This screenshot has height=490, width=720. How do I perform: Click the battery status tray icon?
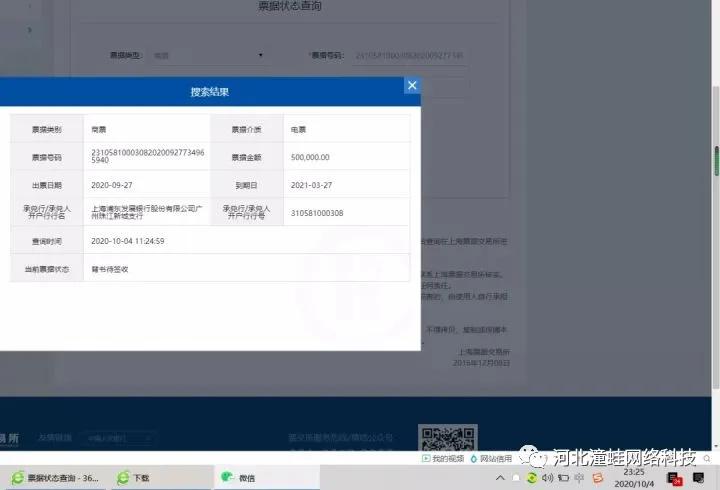coord(563,478)
